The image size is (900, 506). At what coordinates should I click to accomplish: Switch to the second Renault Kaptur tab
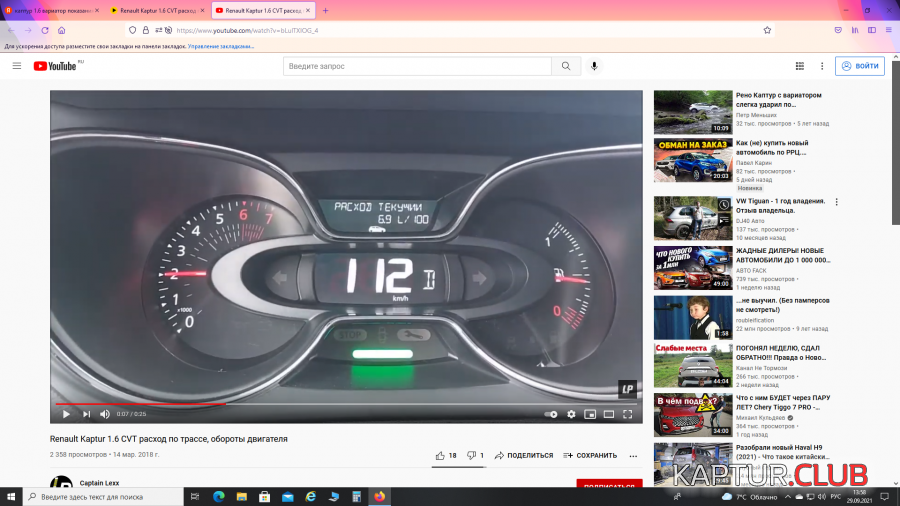point(156,10)
